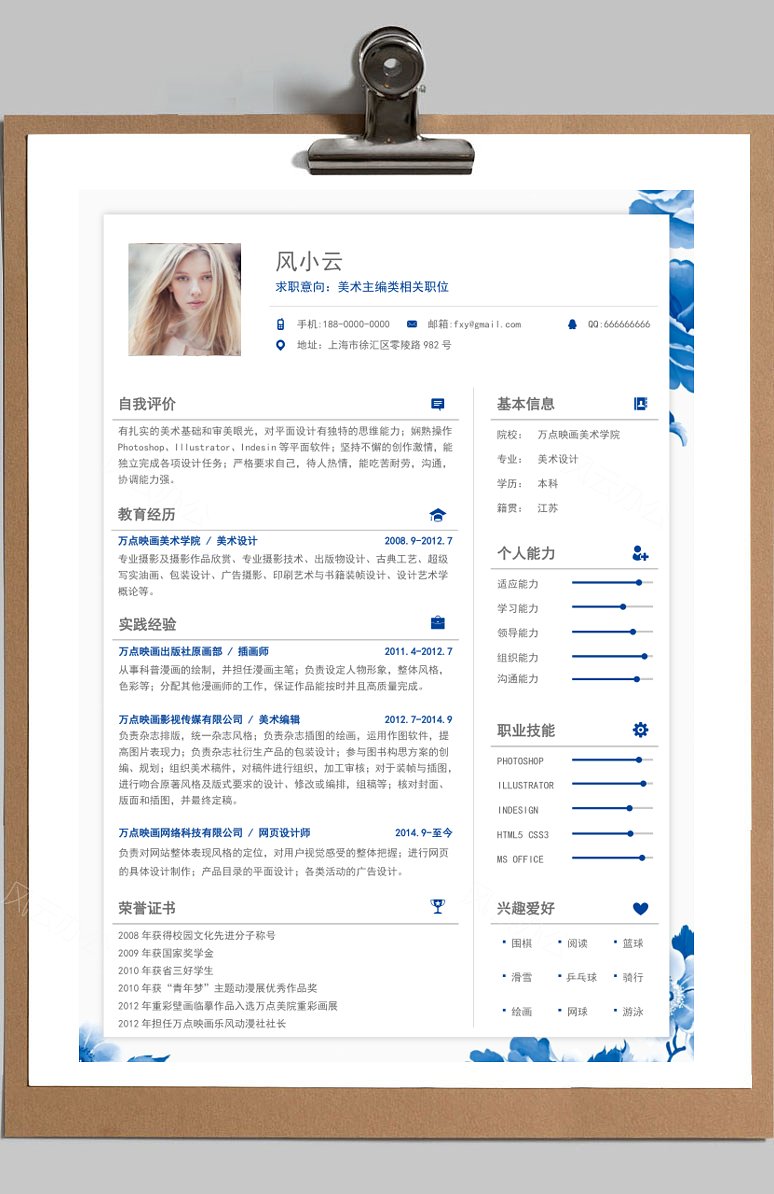Click hobby item 篮球

tap(633, 943)
